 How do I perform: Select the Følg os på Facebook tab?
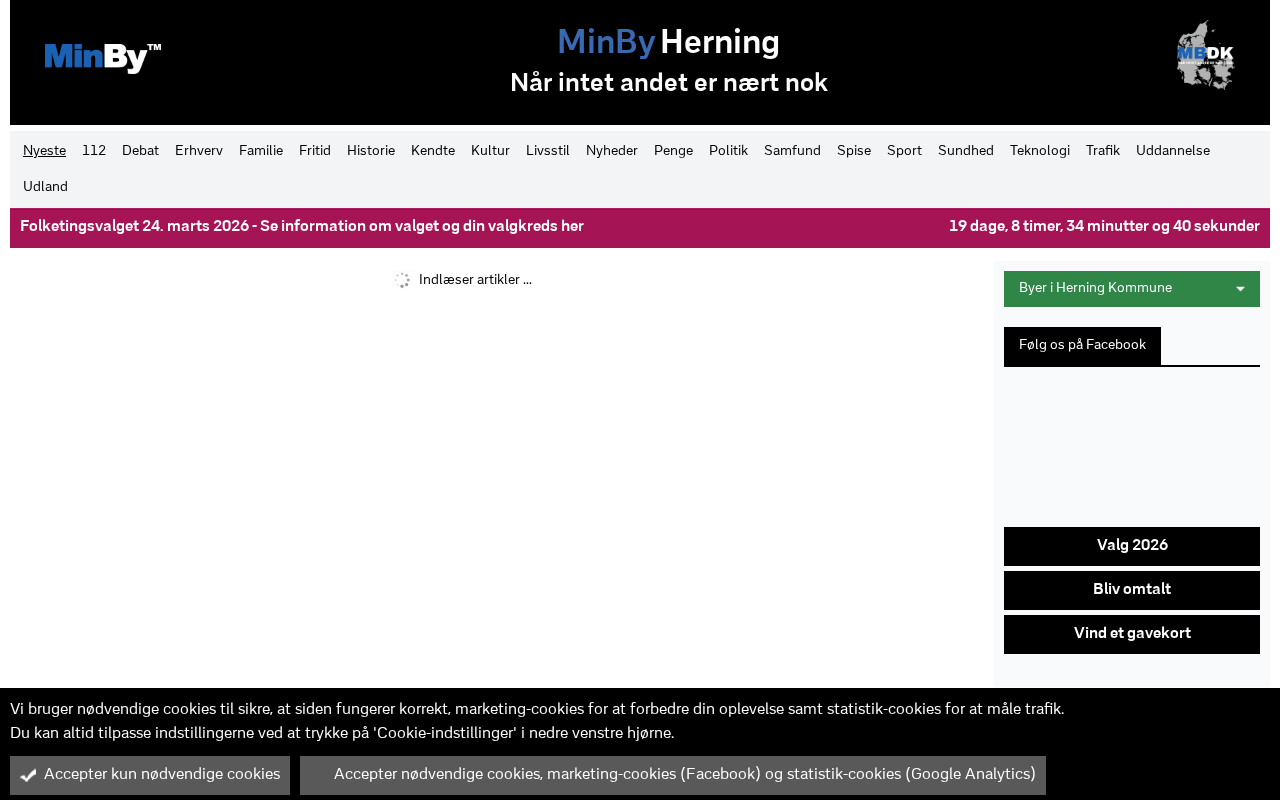point(1082,345)
